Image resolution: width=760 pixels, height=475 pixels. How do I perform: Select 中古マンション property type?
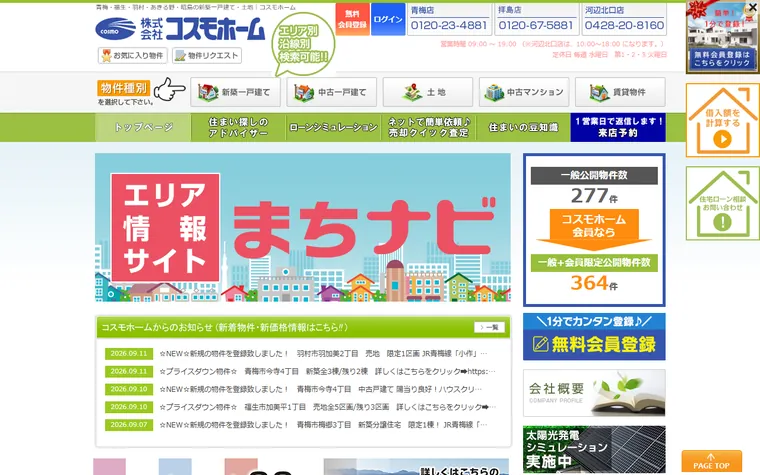(x=524, y=92)
